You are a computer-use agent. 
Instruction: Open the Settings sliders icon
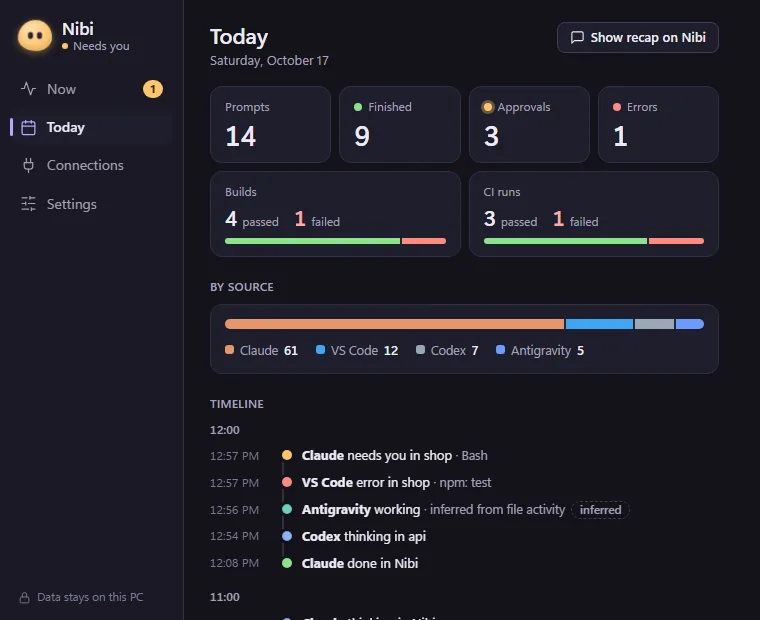point(28,204)
